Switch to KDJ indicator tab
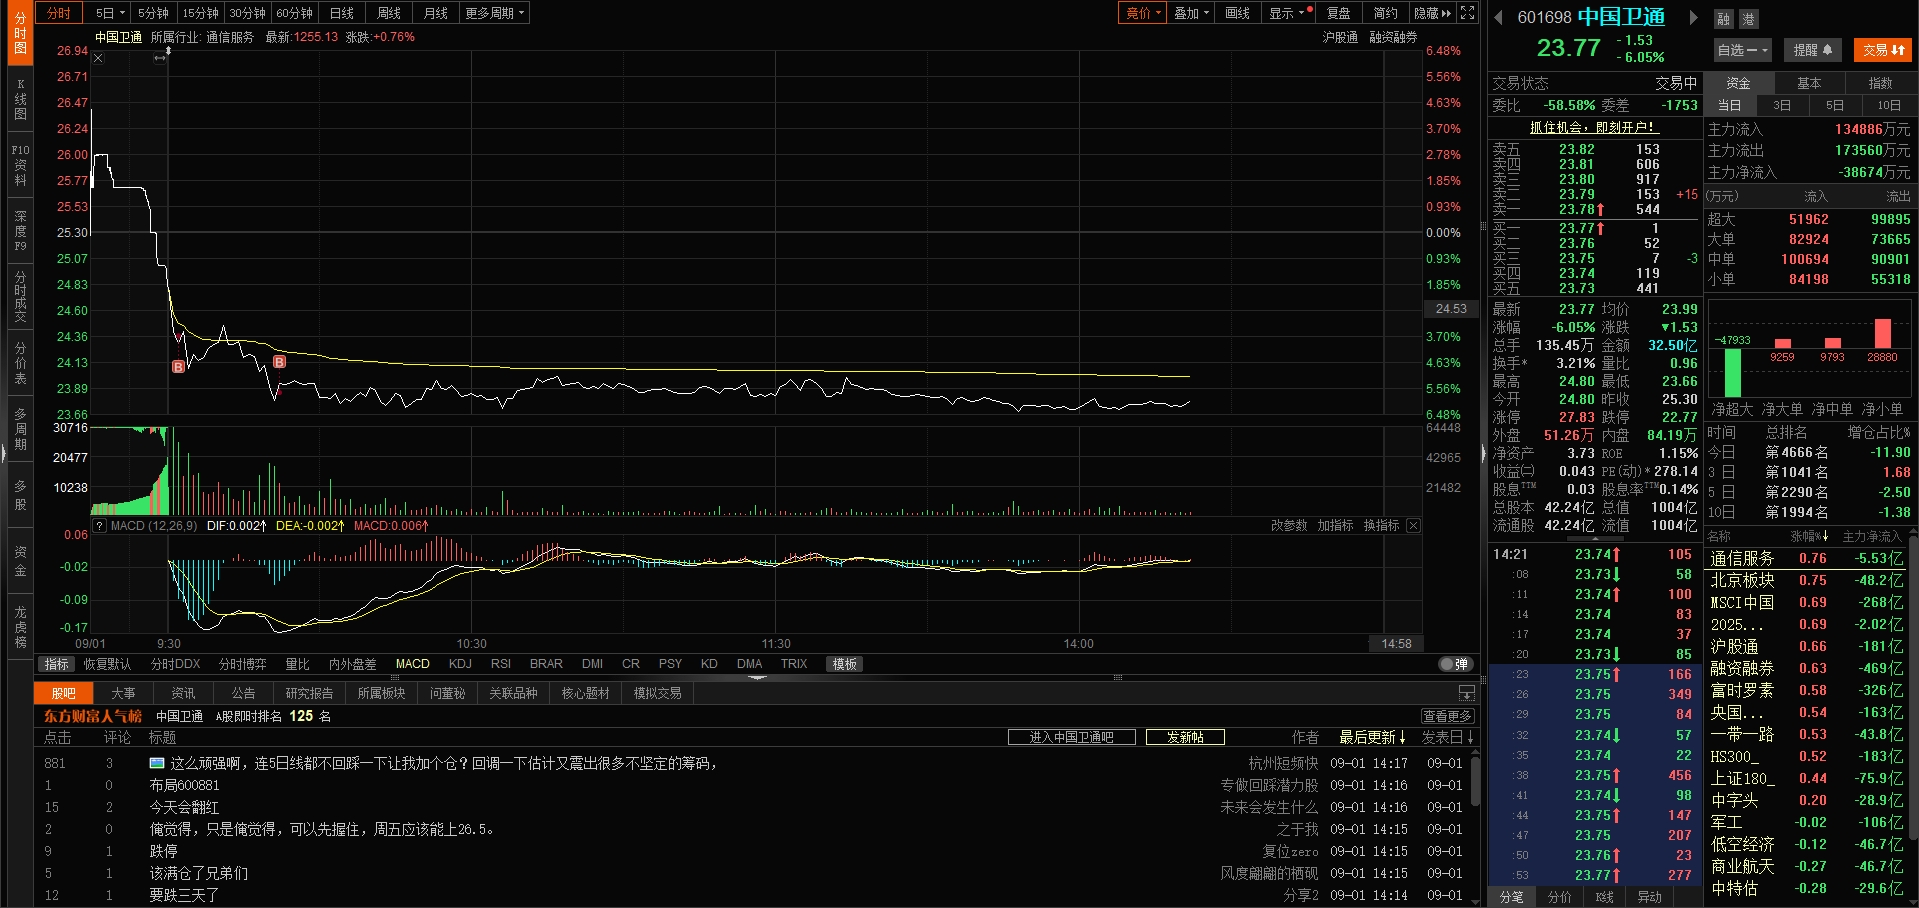Screen dimensions: 1919x908 [x=460, y=665]
